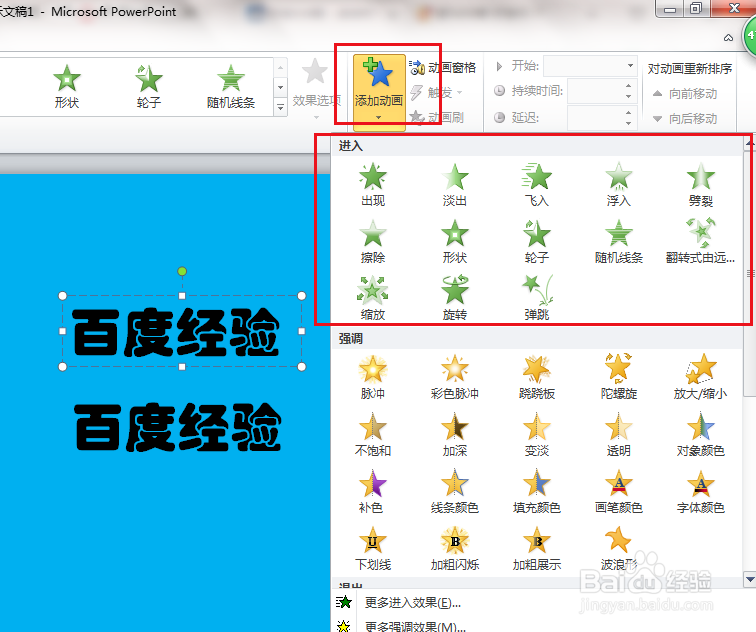
Task: Move the ribbon animation gallery to its next row
Action: coord(280,88)
